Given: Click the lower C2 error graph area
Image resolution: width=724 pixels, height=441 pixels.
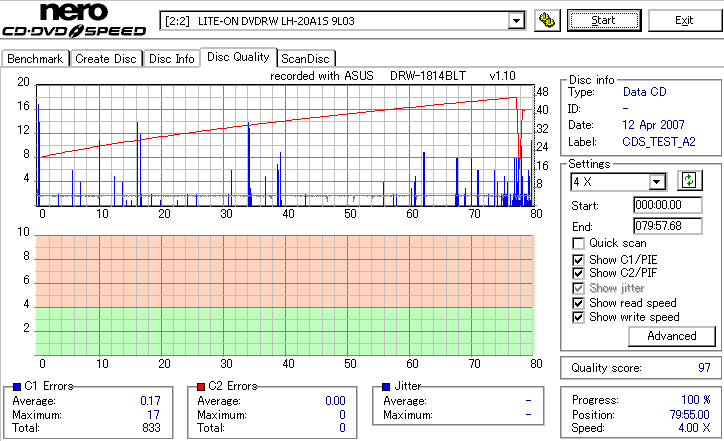Looking at the screenshot, I should [285, 296].
